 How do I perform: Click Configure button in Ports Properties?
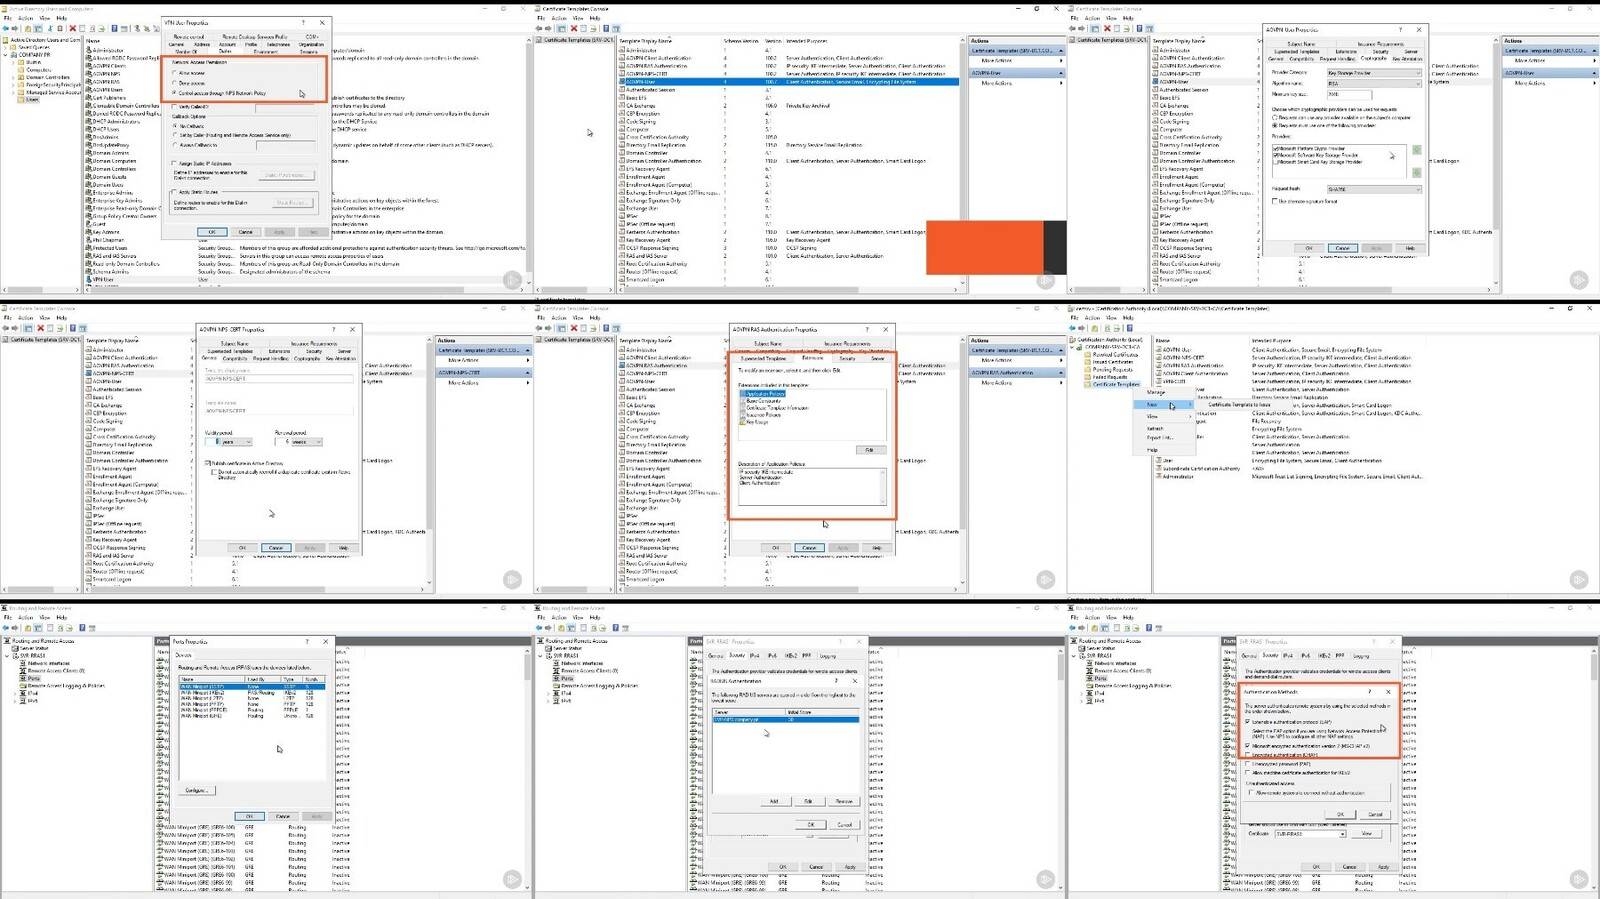[x=196, y=790]
